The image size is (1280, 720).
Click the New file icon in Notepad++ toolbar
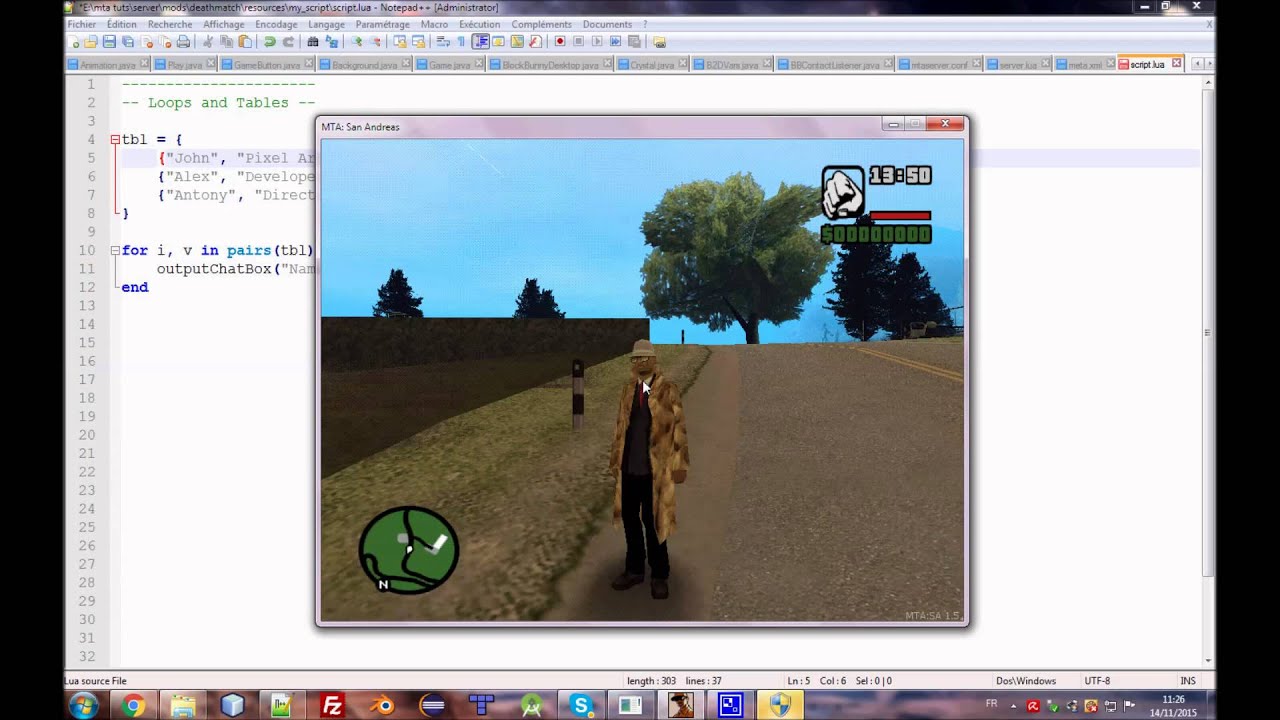pos(73,42)
